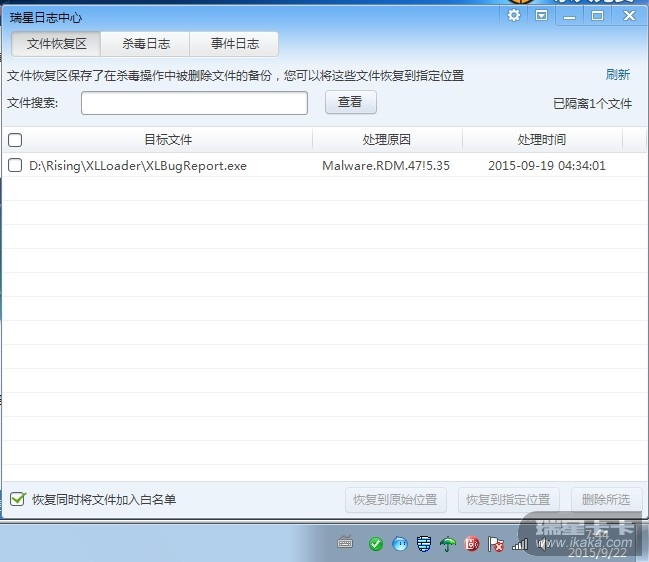
Task: Click the 刷新 refresh link
Action: click(618, 75)
